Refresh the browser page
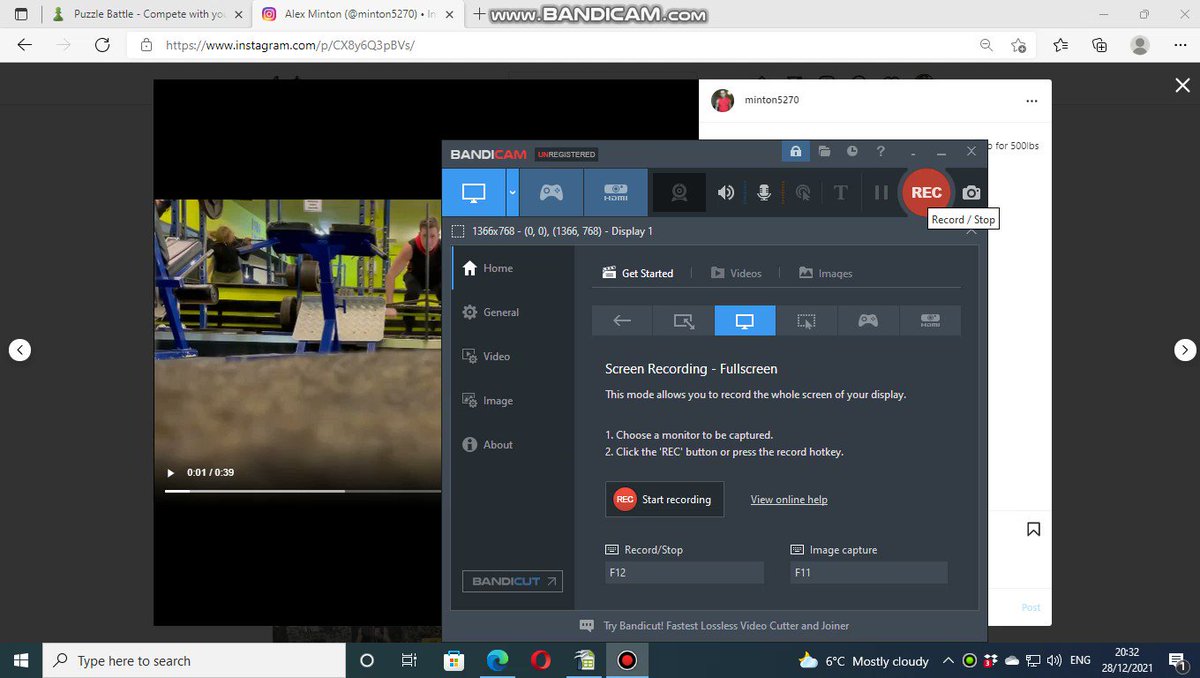 (102, 45)
